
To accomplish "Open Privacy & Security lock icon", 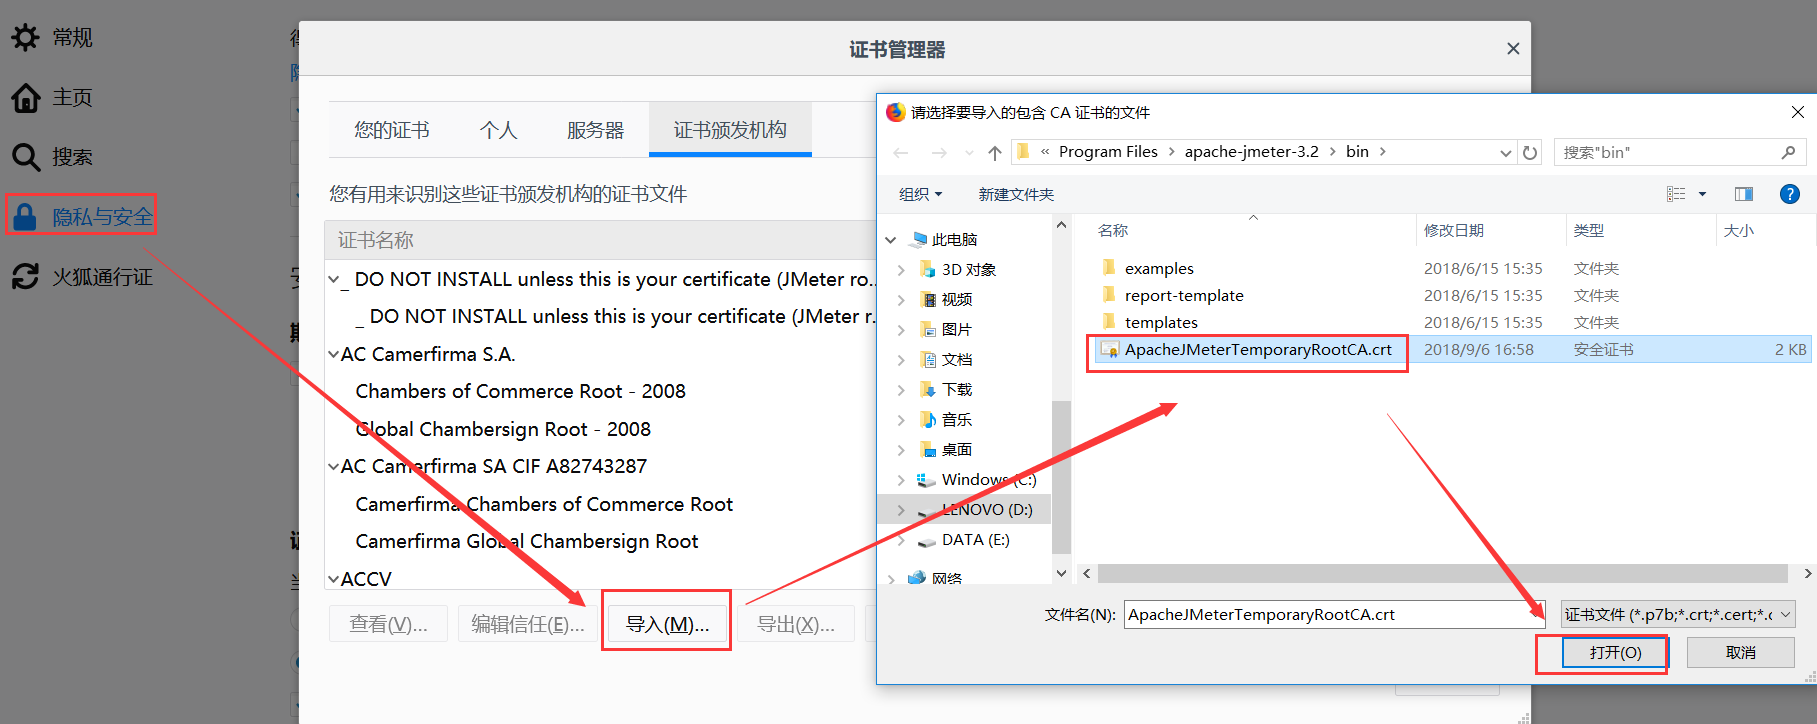I will tap(25, 217).
